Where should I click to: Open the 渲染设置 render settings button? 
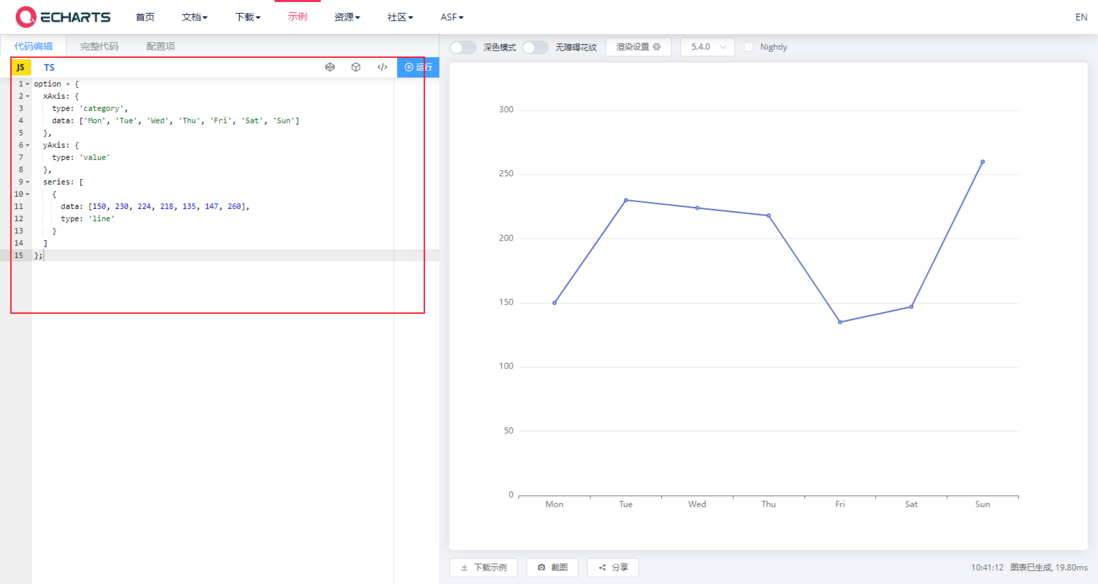638,47
